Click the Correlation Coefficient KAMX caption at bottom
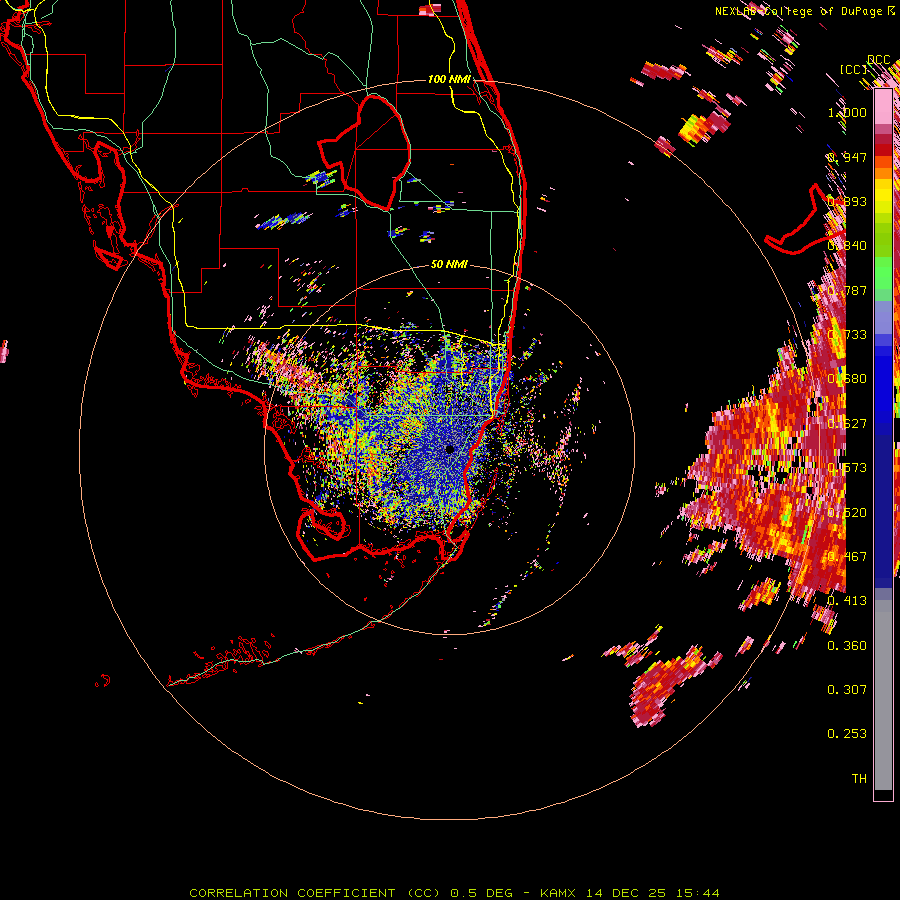Viewport: 900px width, 900px height. [x=454, y=893]
